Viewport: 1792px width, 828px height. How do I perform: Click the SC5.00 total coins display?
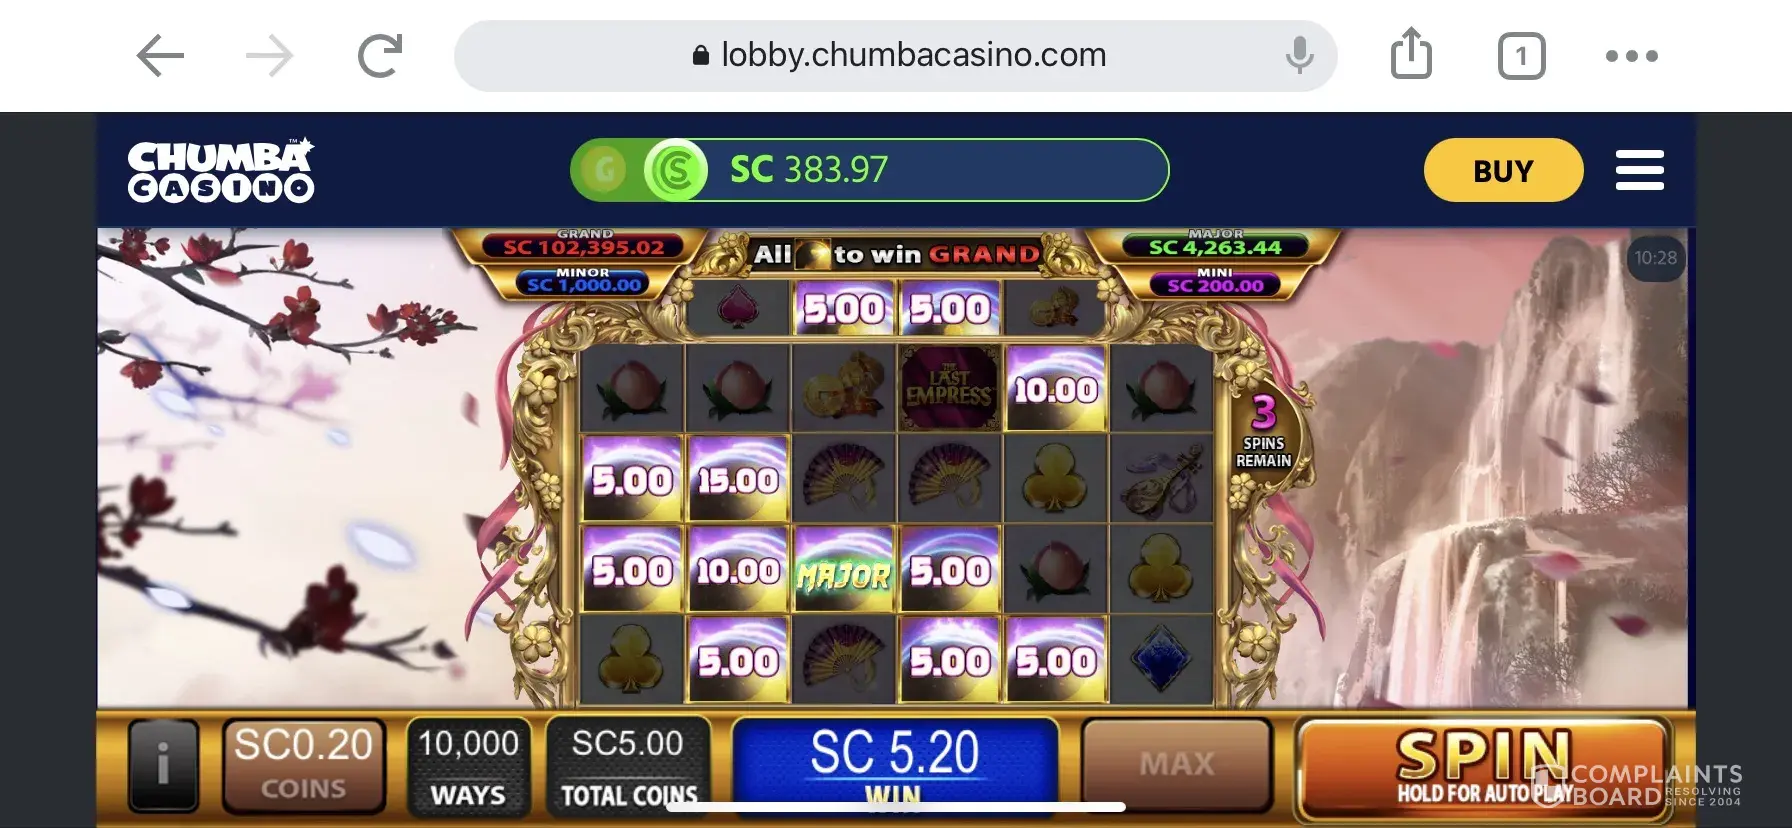[628, 766]
